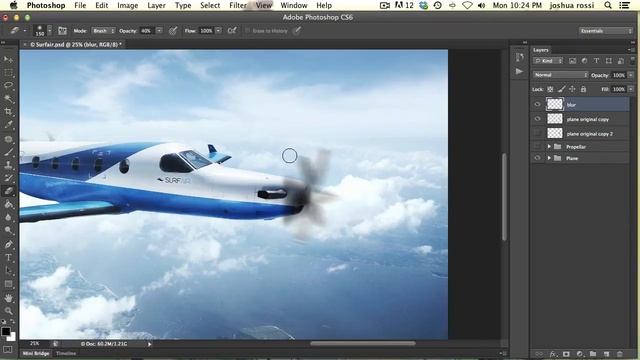Click the new adjustment layer icon
The width and height of the screenshot is (640, 360).
[580, 354]
